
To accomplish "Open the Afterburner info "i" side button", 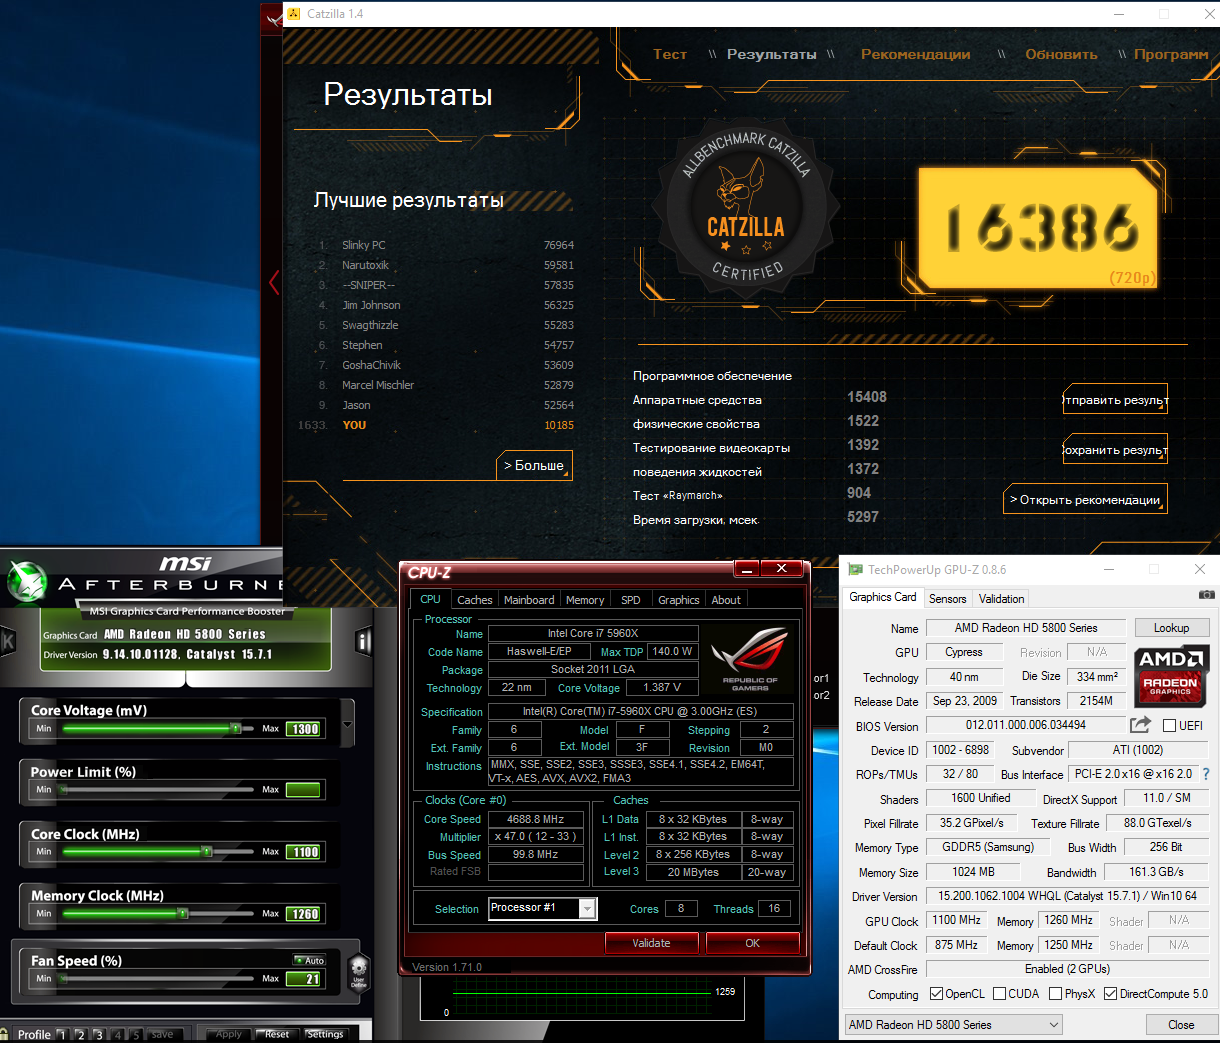I will point(362,640).
